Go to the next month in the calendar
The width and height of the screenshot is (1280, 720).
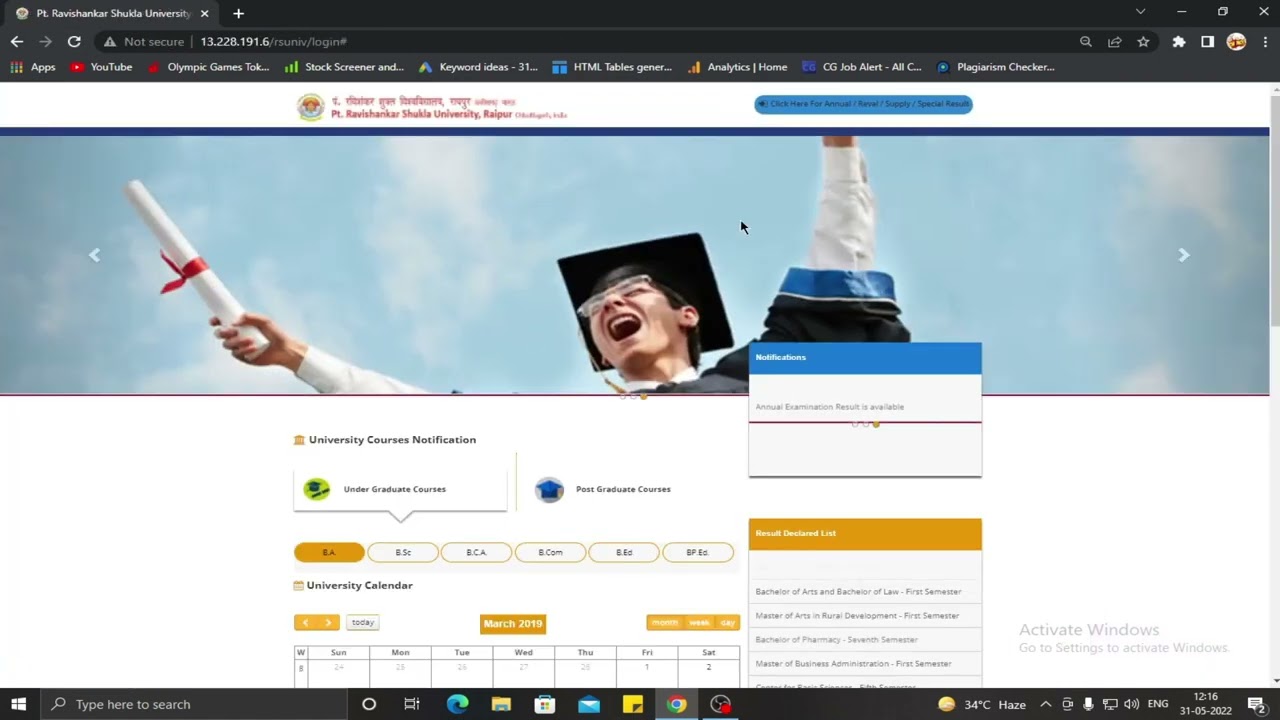point(328,622)
